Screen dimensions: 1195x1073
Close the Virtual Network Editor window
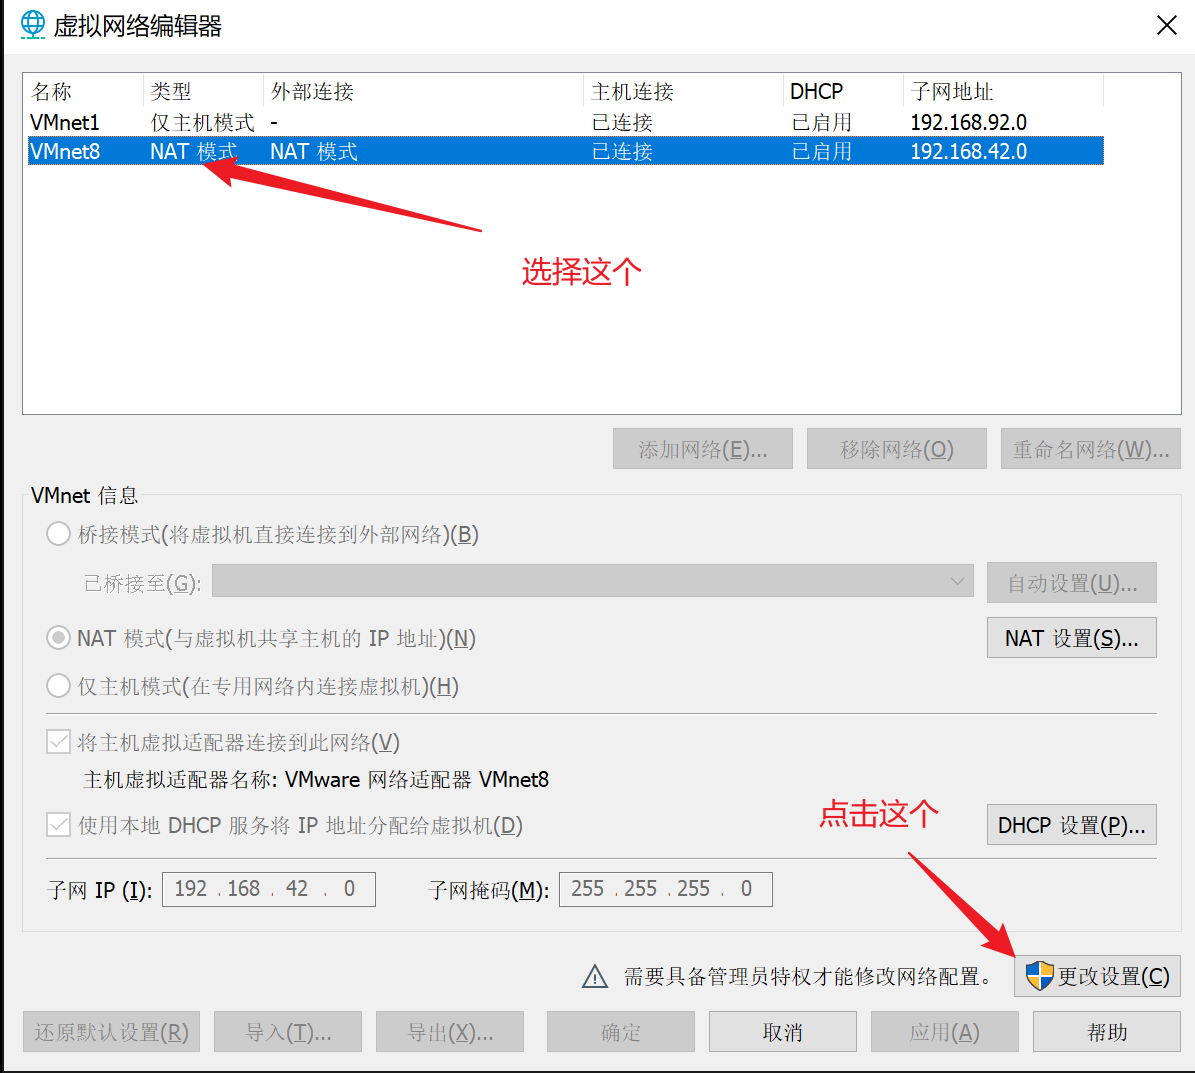(x=1166, y=25)
